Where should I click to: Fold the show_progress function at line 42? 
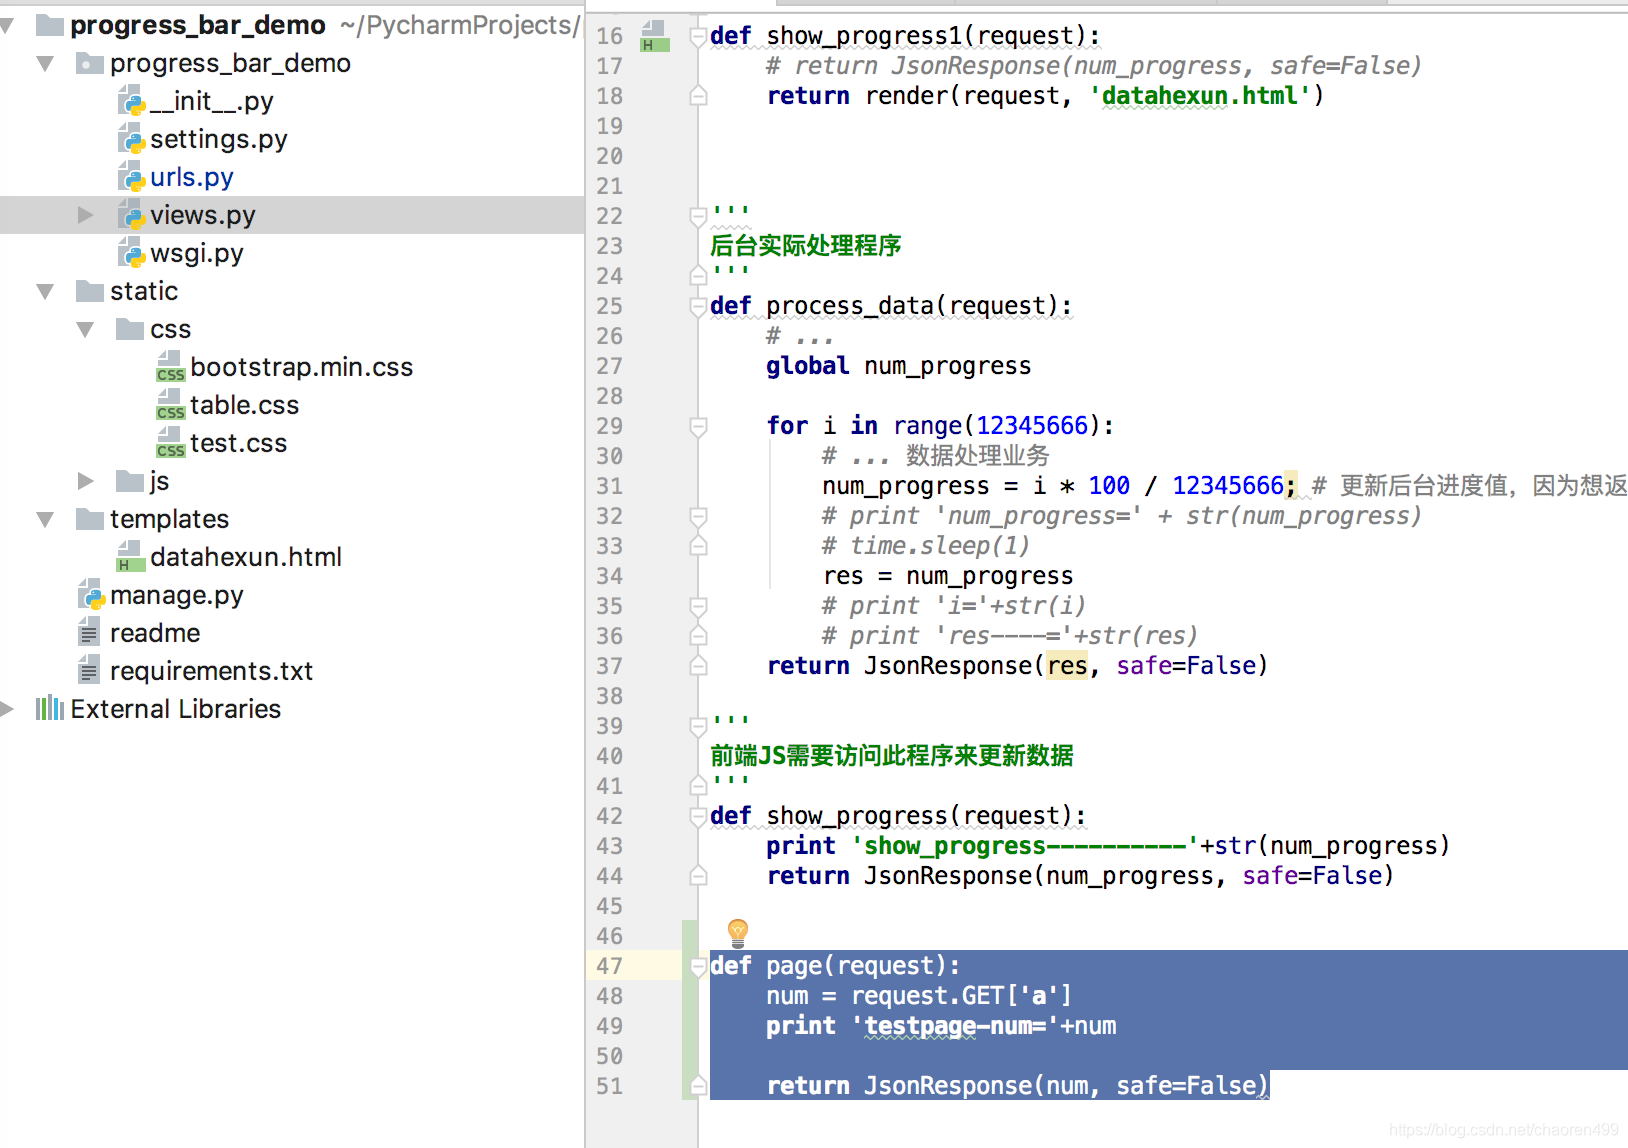coord(698,817)
